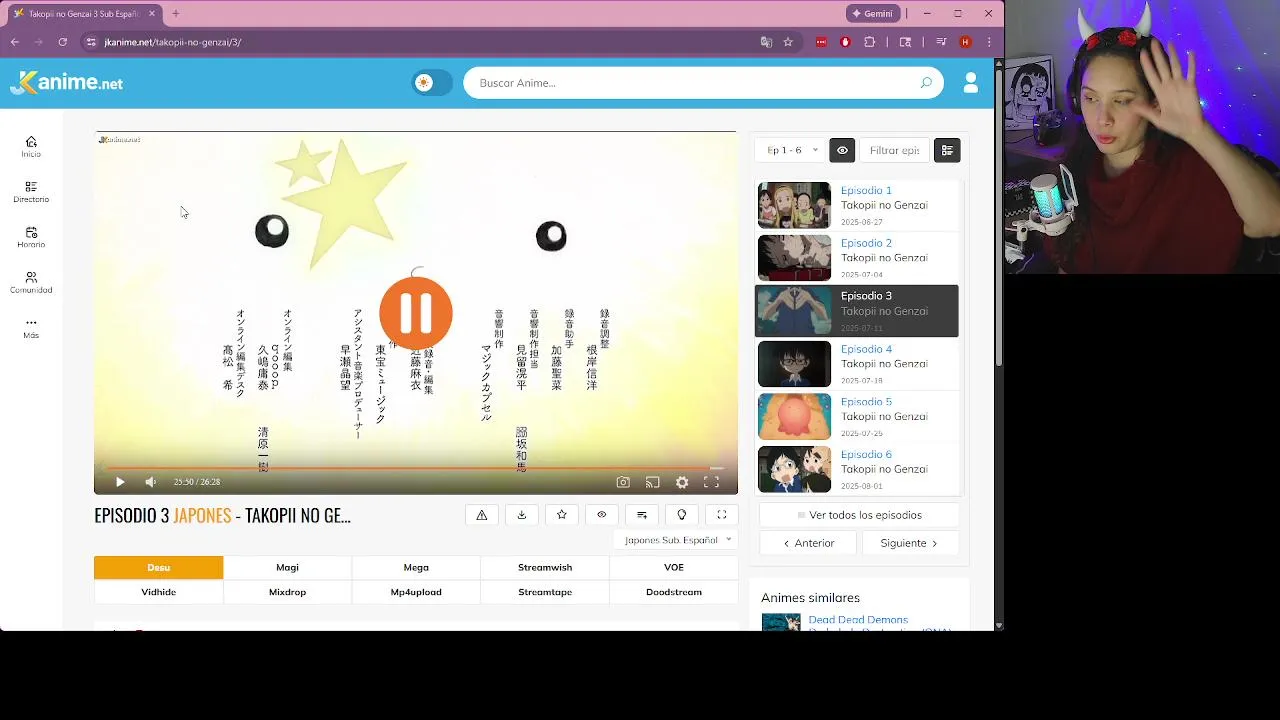Select the Desu server tab

pos(158,567)
